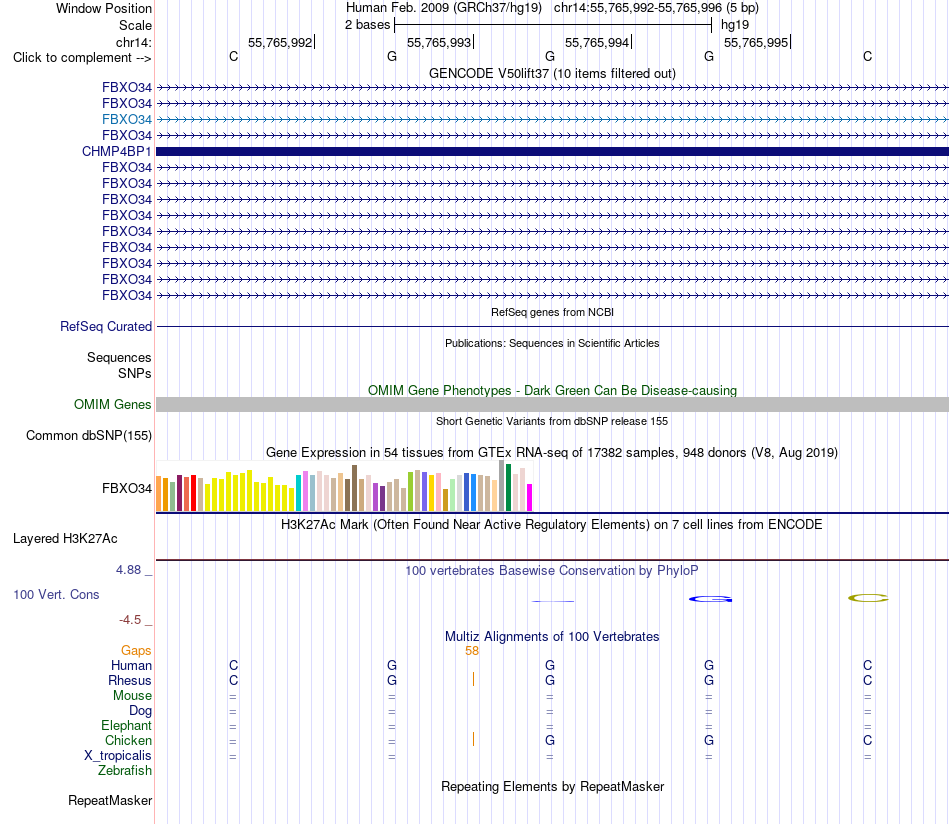Click the tall dark brown GTEx expression bar
The height and width of the screenshot is (824, 950).
click(x=354, y=488)
